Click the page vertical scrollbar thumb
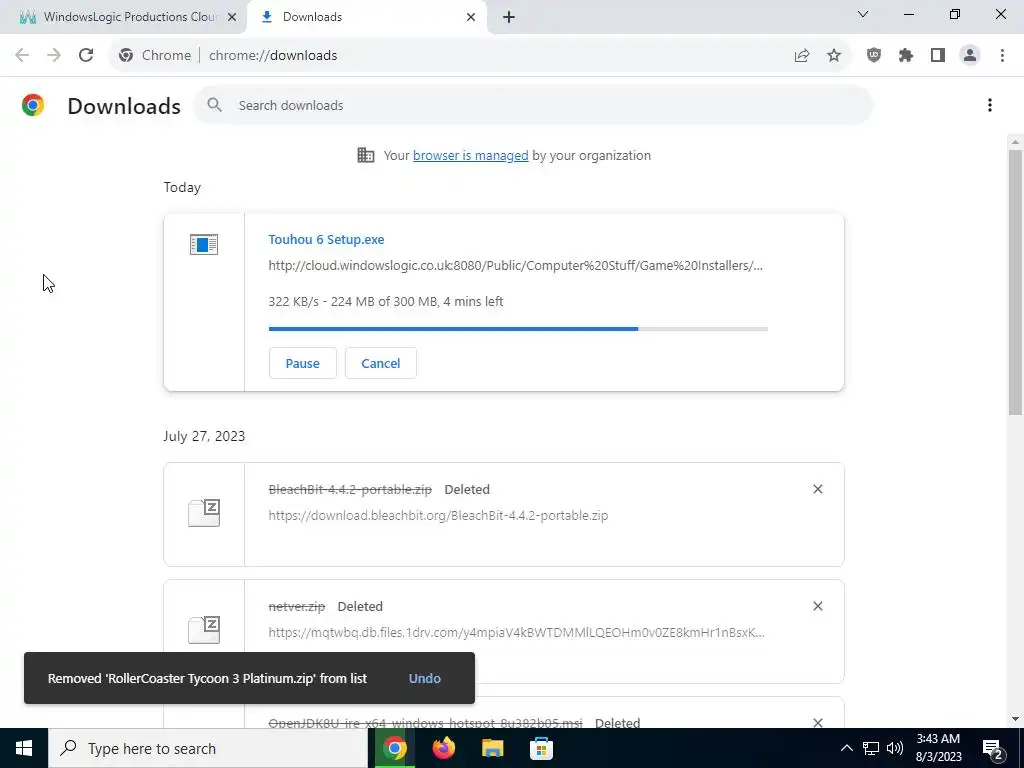 click(x=1015, y=282)
